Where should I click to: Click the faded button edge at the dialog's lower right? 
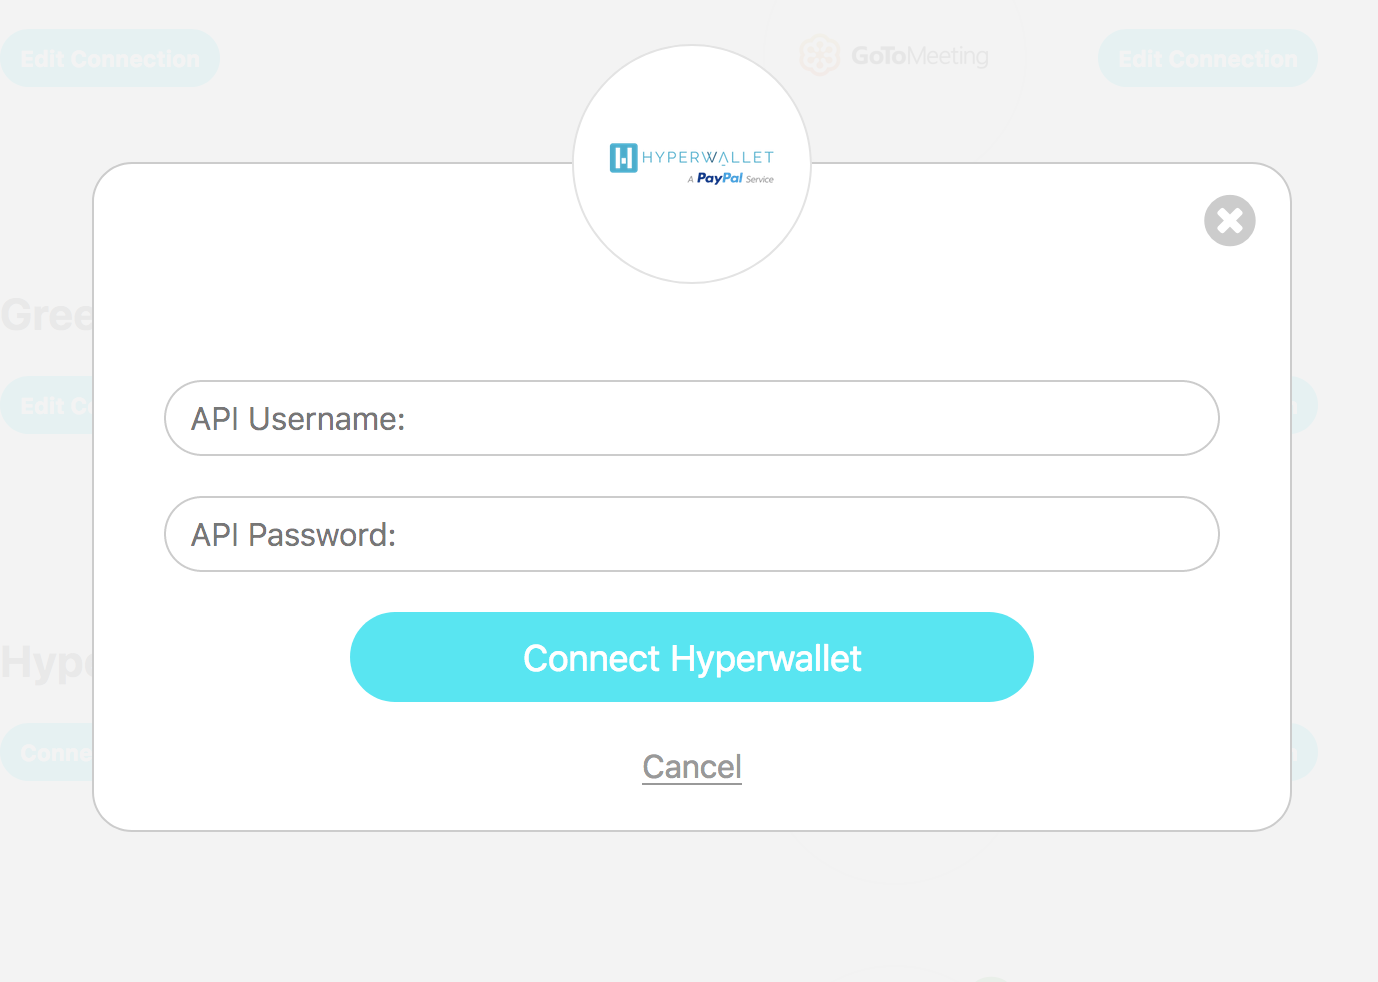(1303, 752)
